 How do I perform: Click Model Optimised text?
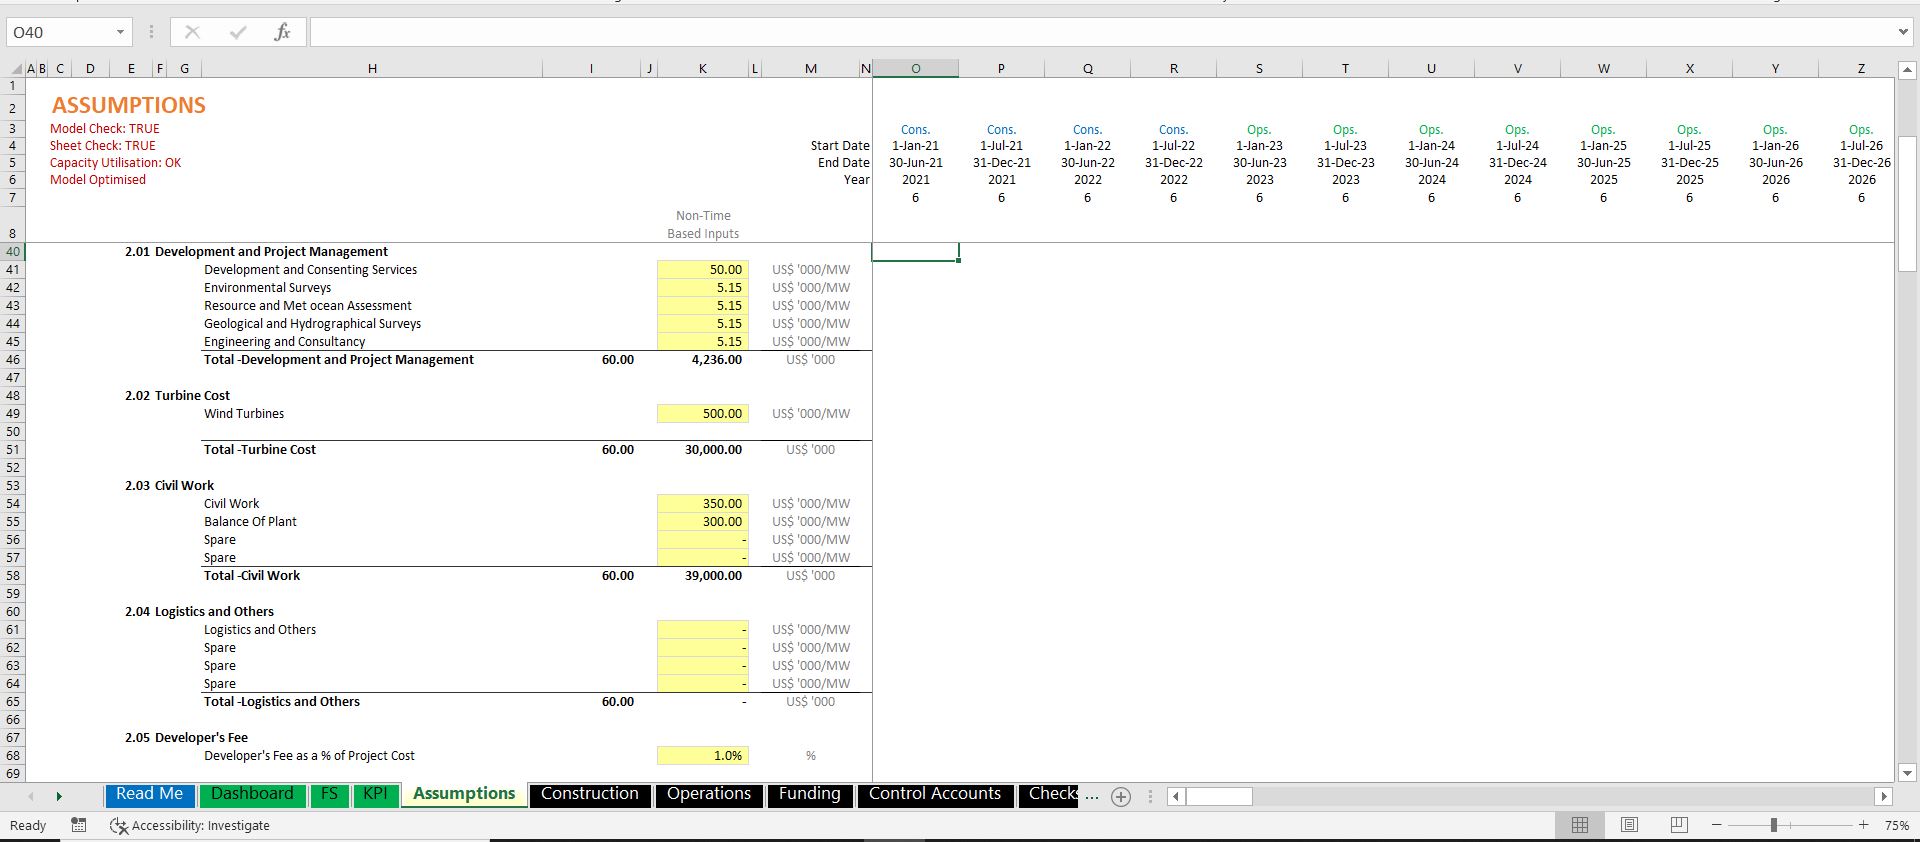click(98, 180)
